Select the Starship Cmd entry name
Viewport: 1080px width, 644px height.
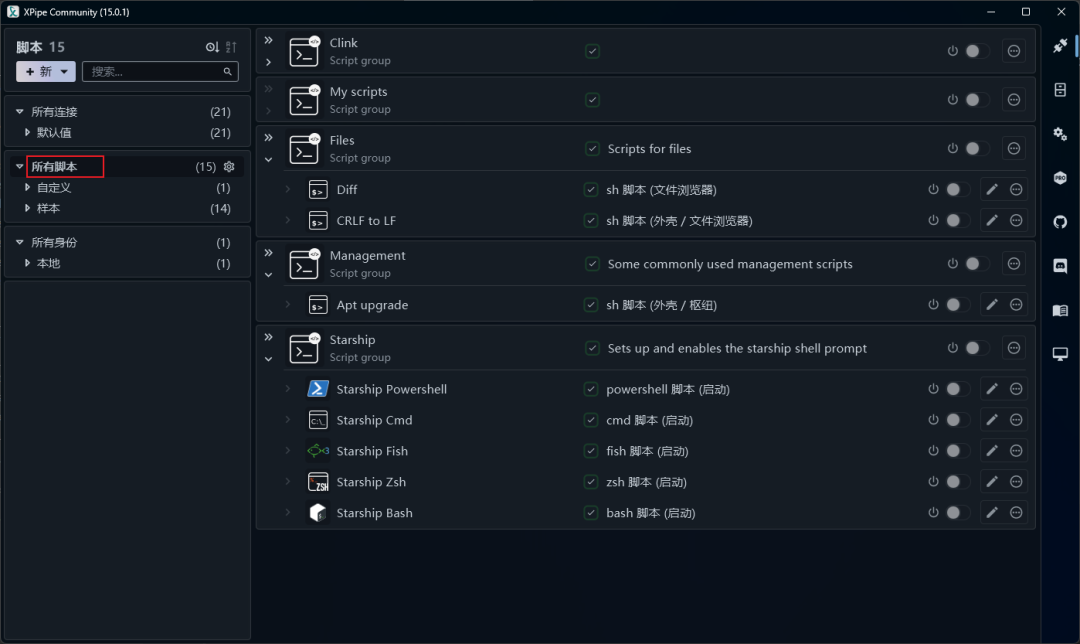pos(374,420)
